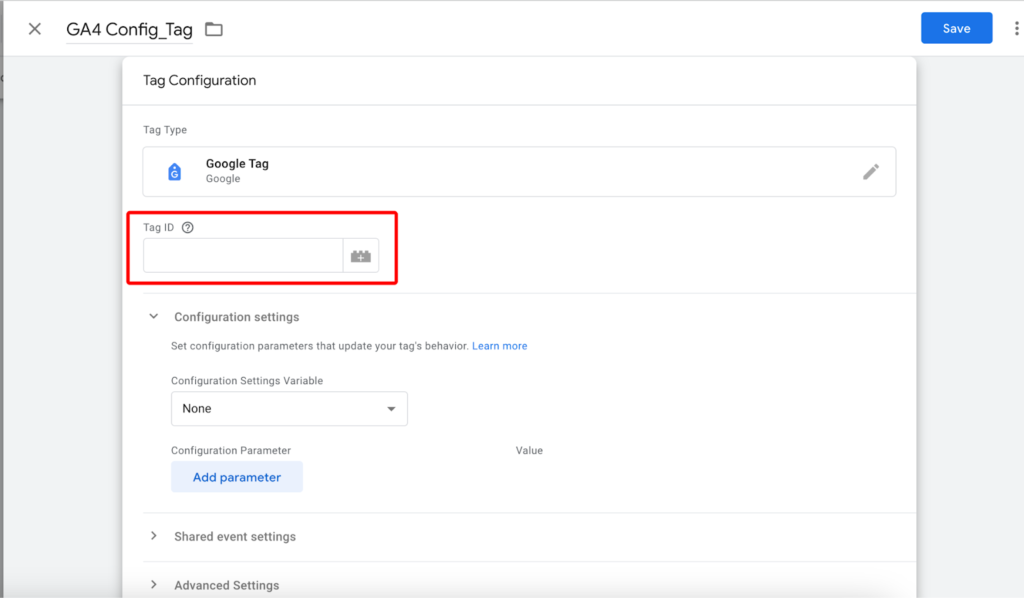The image size is (1024, 598).
Task: Save the GA4 Config_Tag
Action: (956, 28)
